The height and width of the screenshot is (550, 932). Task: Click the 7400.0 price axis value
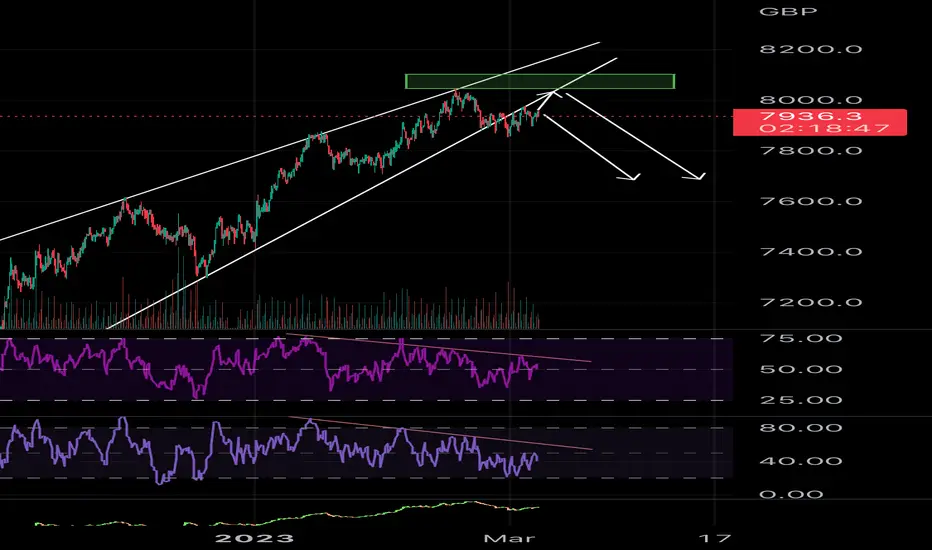pos(811,252)
